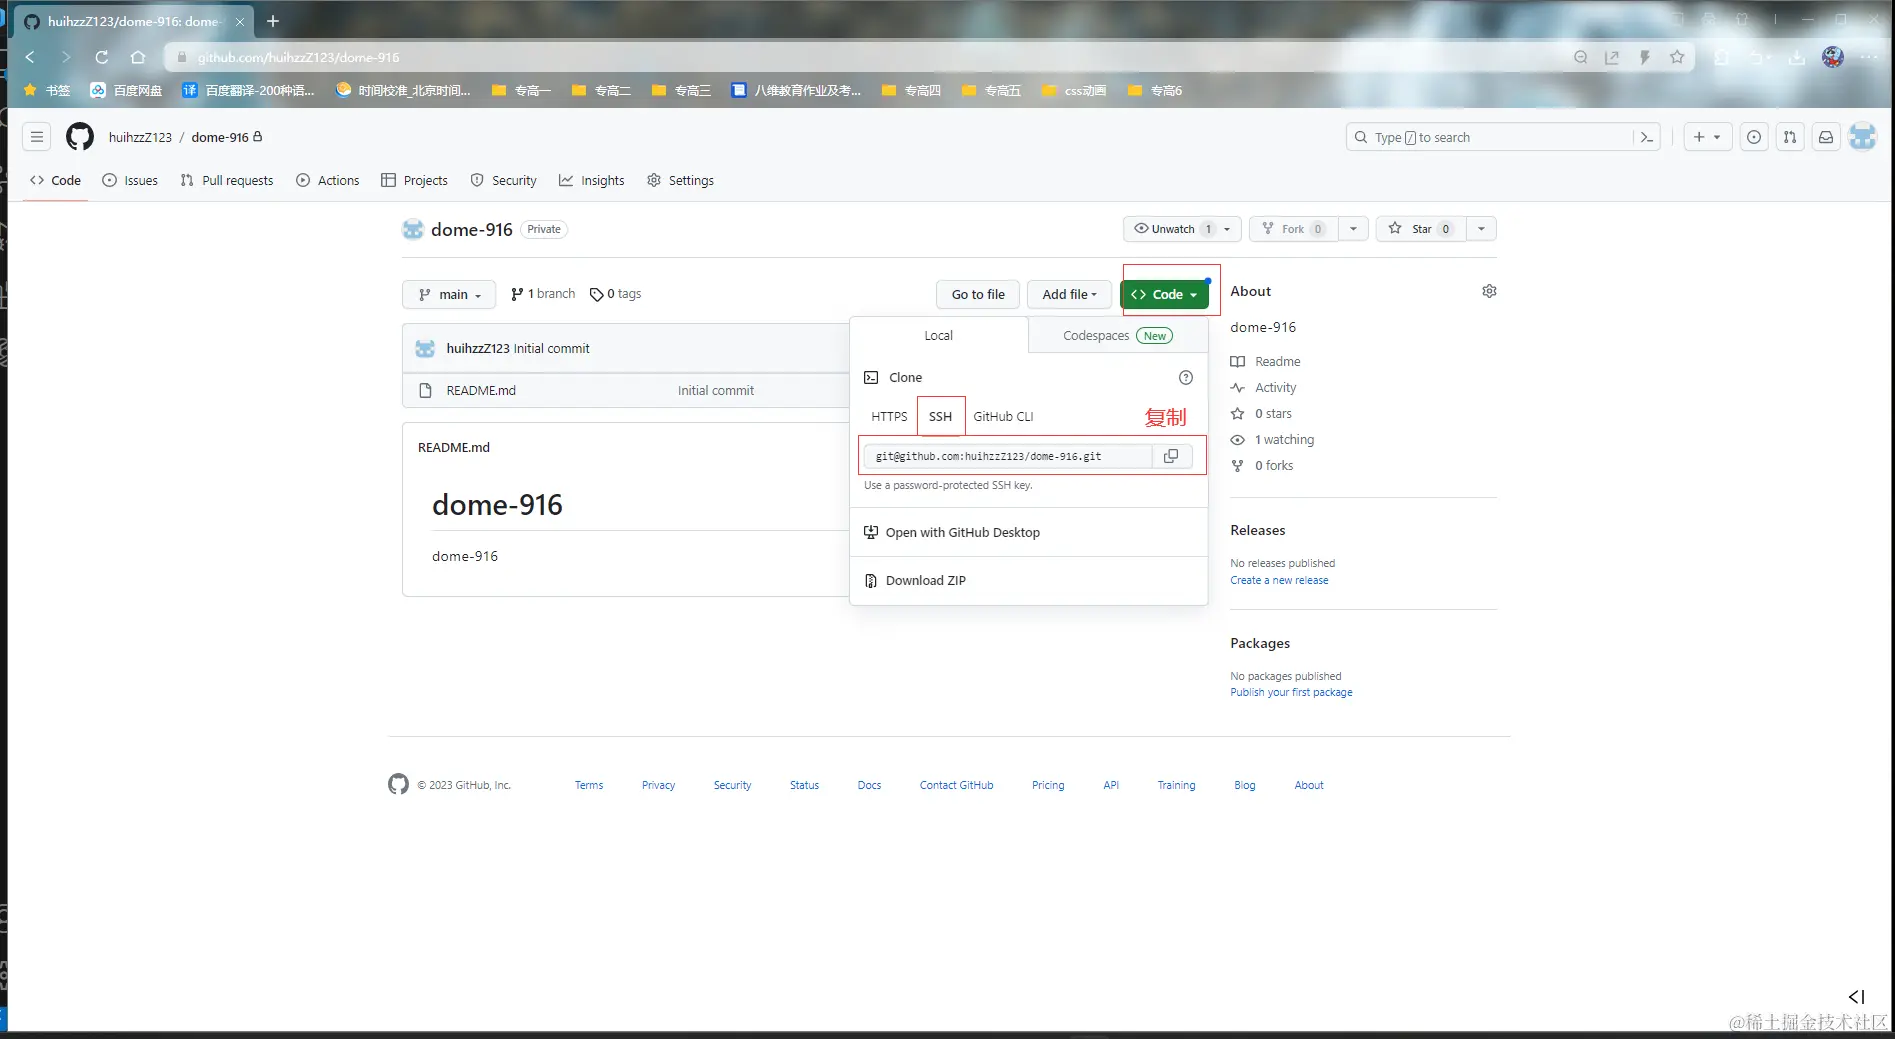
Task: Click the browser address bar URL
Action: pyautogui.click(x=298, y=57)
